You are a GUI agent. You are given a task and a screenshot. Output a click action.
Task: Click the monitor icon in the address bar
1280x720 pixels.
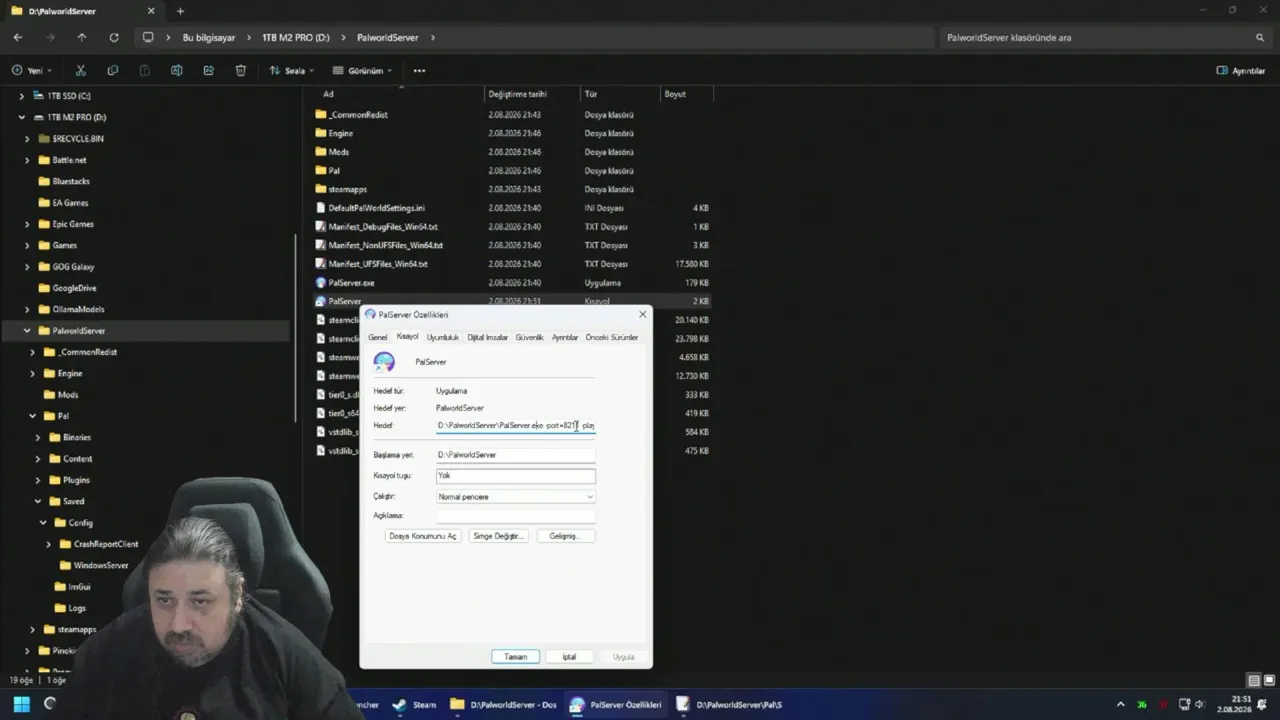[x=148, y=37]
